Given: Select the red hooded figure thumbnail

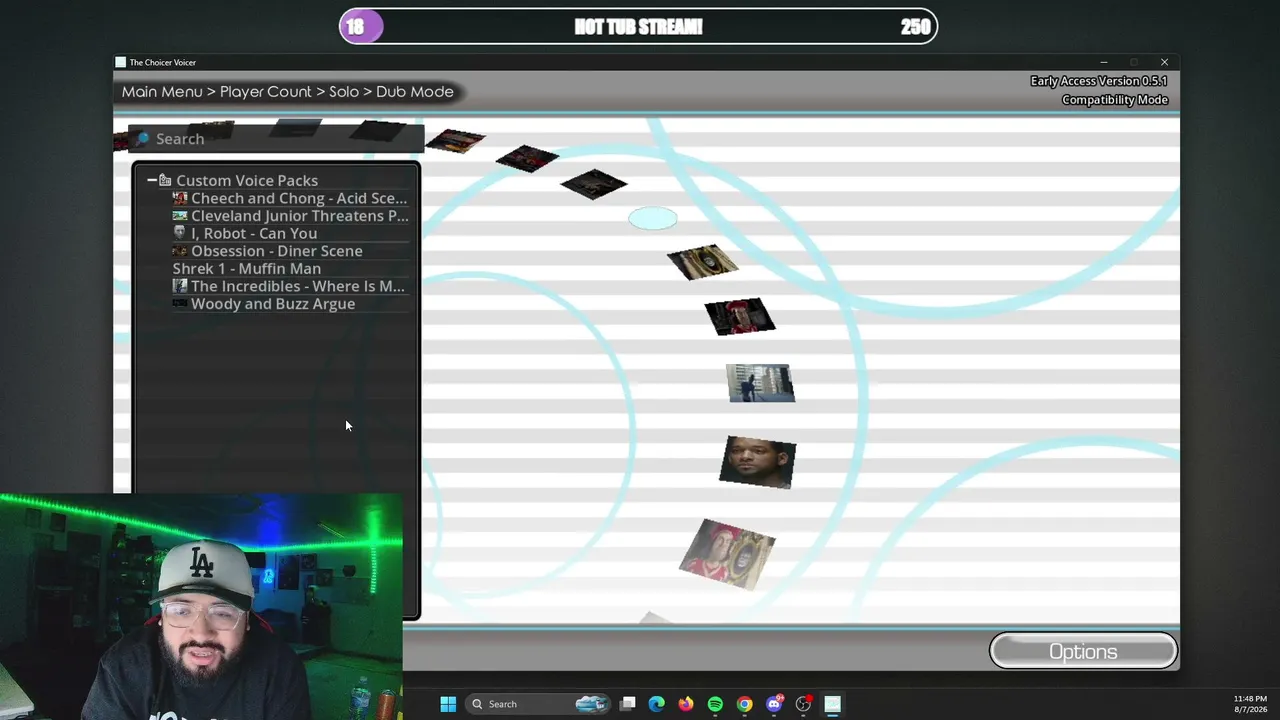Looking at the screenshot, I should pyautogui.click(x=740, y=317).
